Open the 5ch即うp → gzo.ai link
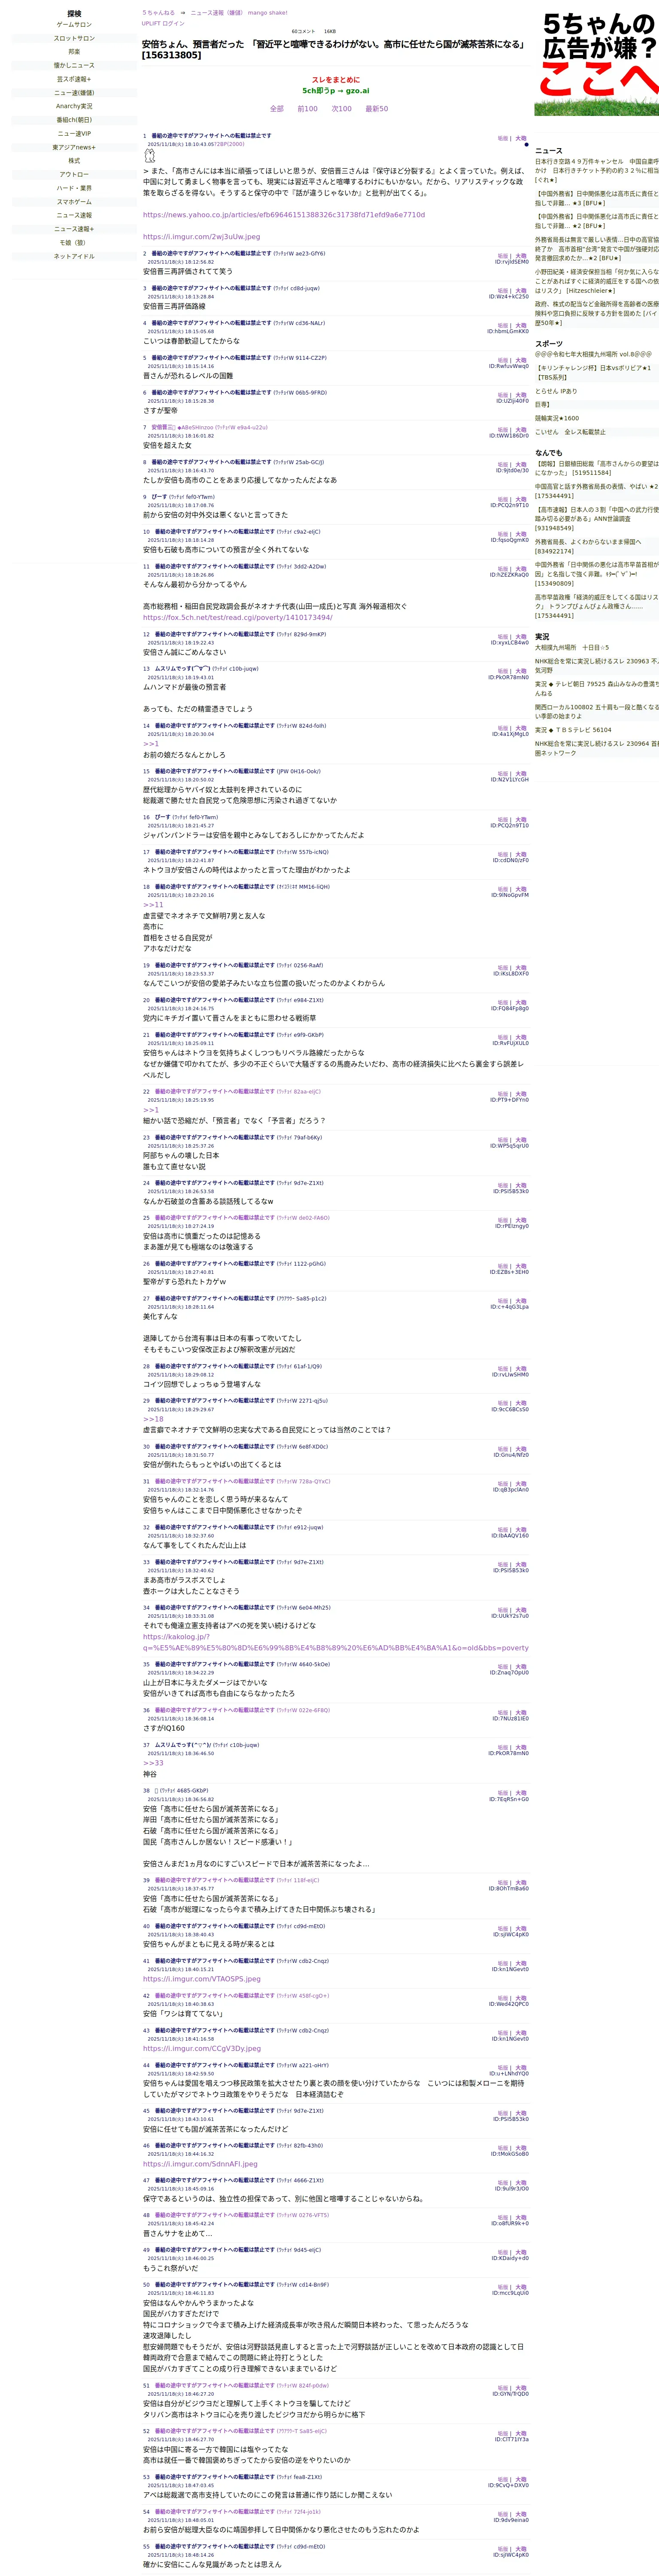Screen dimensions: 659x2576 coord(336,91)
